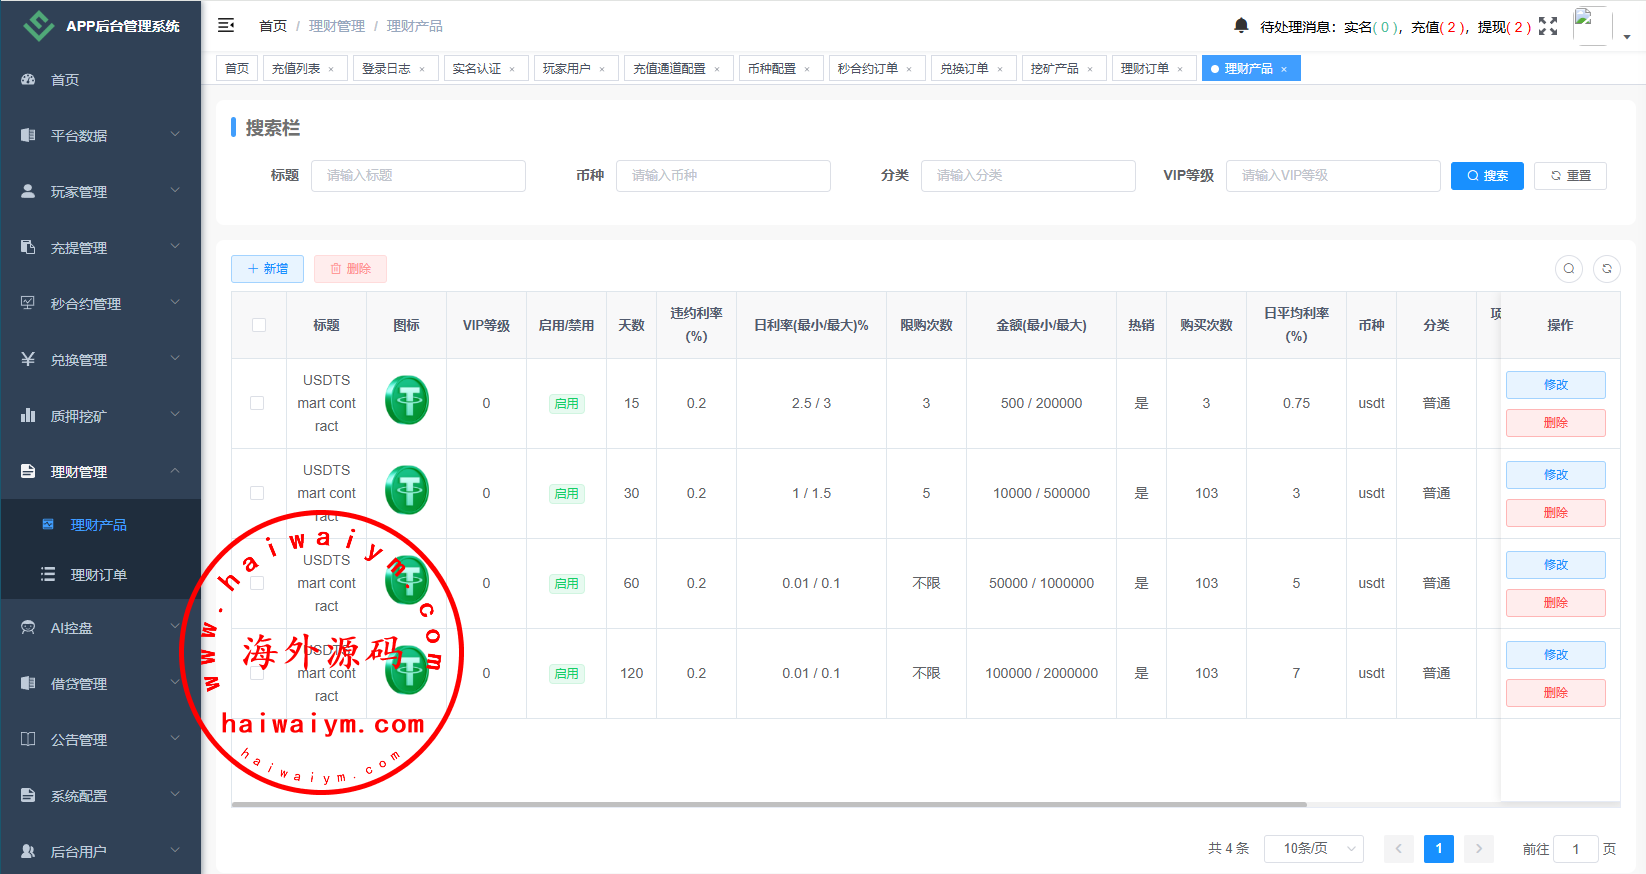Select all rows with the header checkbox

point(259,325)
